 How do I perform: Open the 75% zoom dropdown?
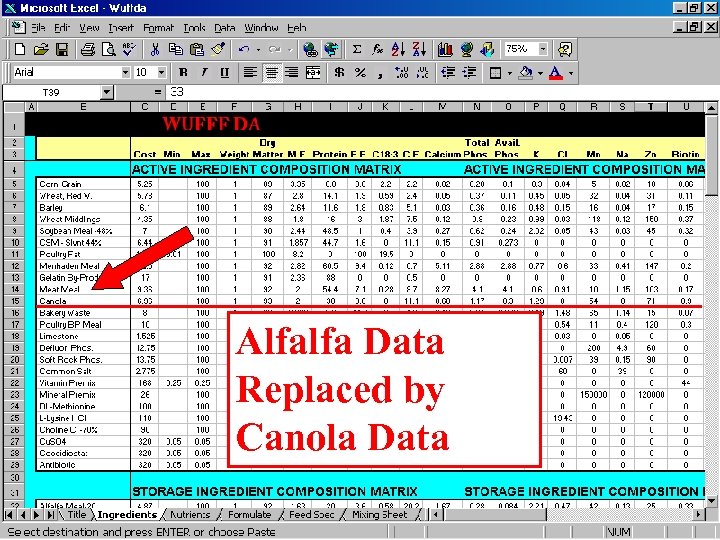543,49
